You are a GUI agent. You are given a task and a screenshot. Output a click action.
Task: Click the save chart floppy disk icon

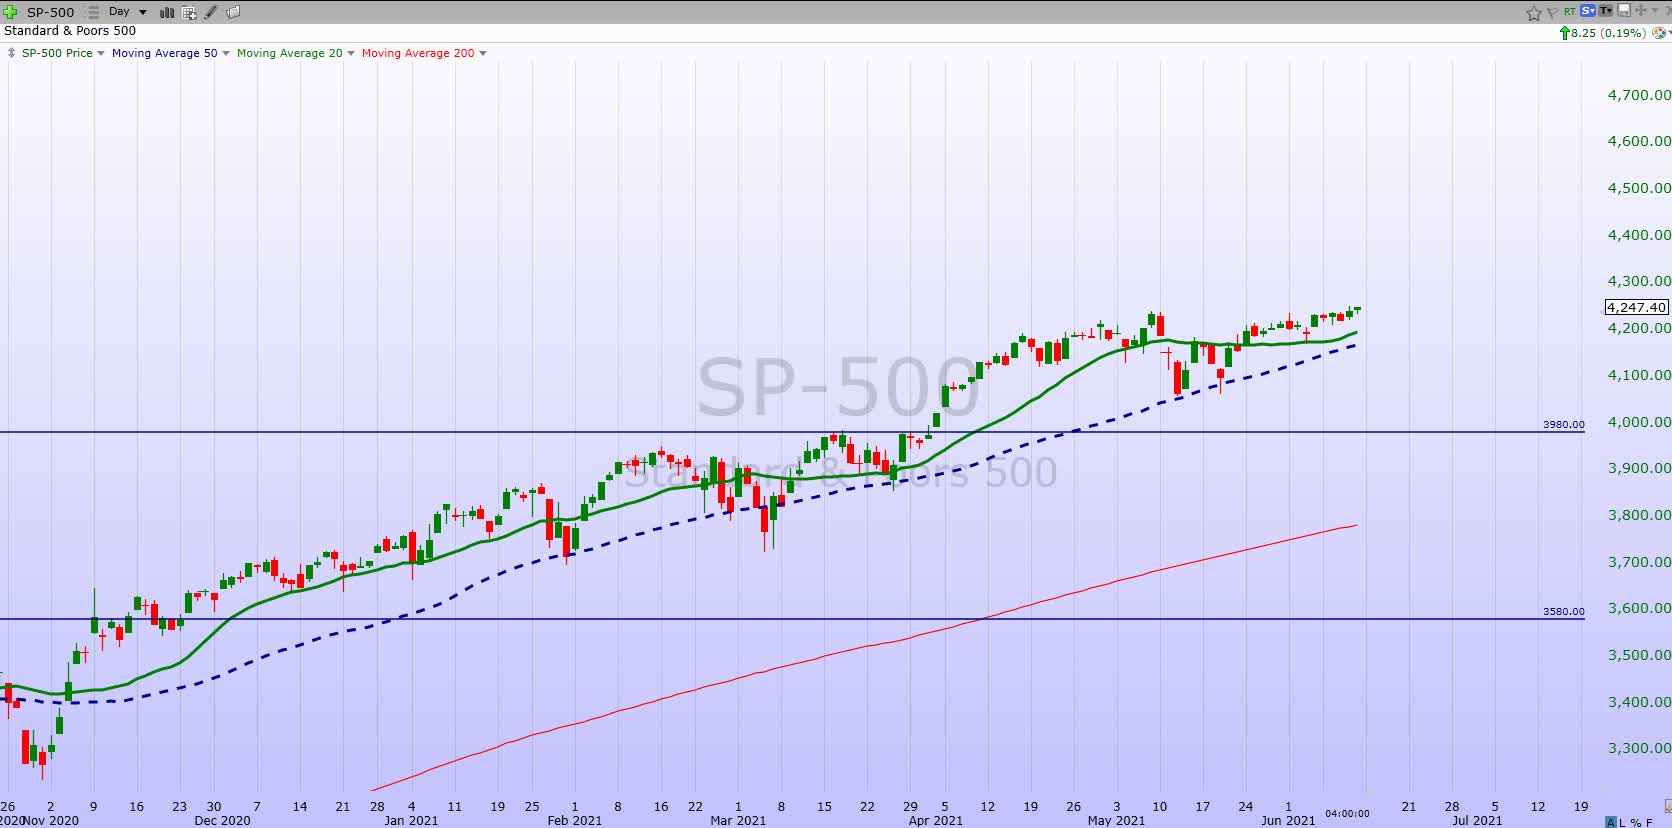tap(1624, 10)
